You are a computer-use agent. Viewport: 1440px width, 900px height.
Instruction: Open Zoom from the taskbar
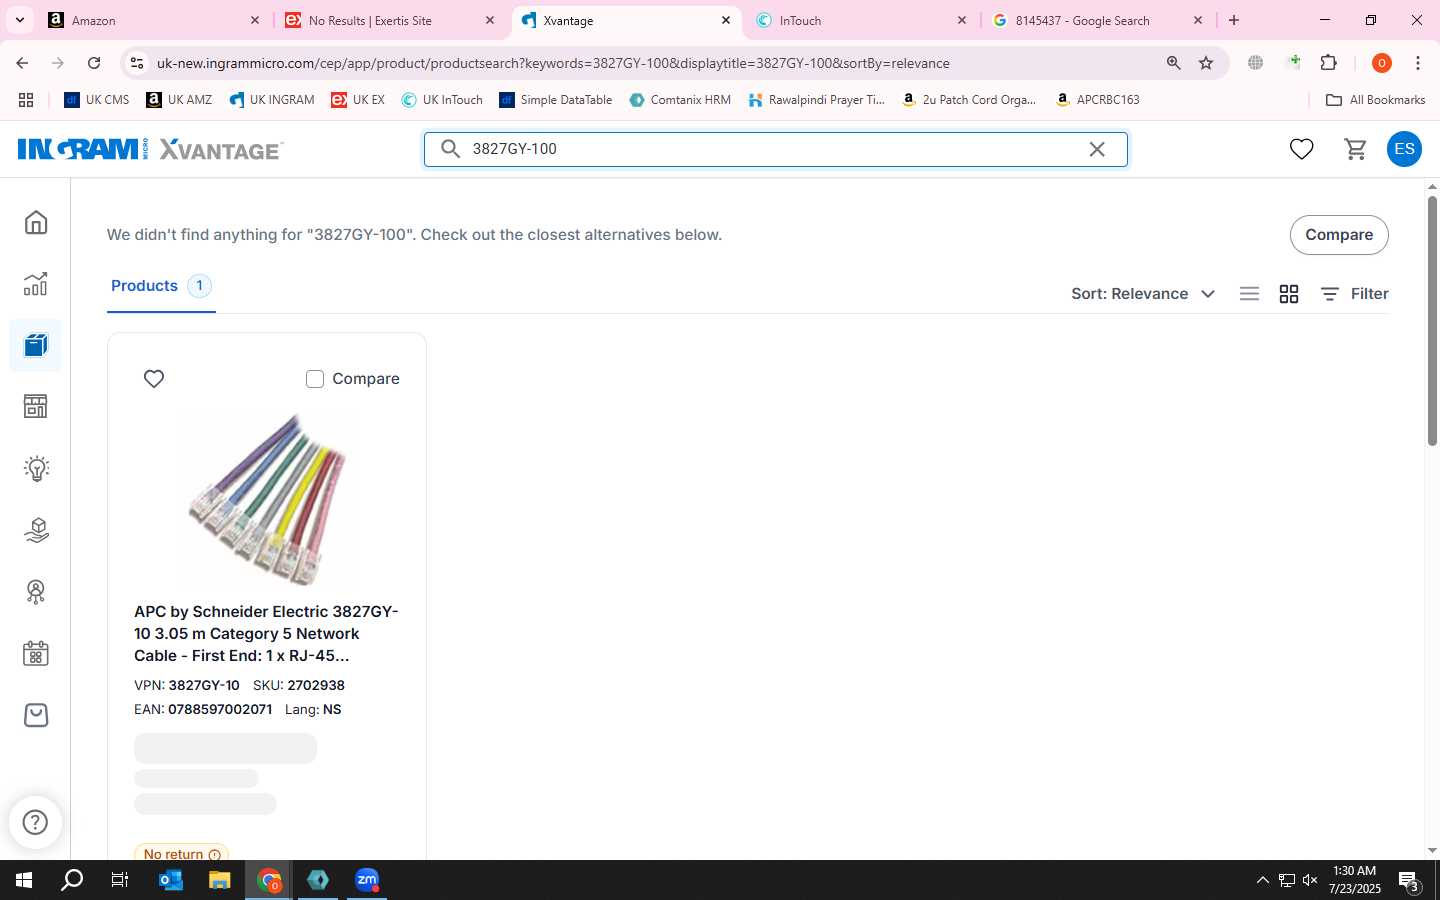tap(367, 880)
